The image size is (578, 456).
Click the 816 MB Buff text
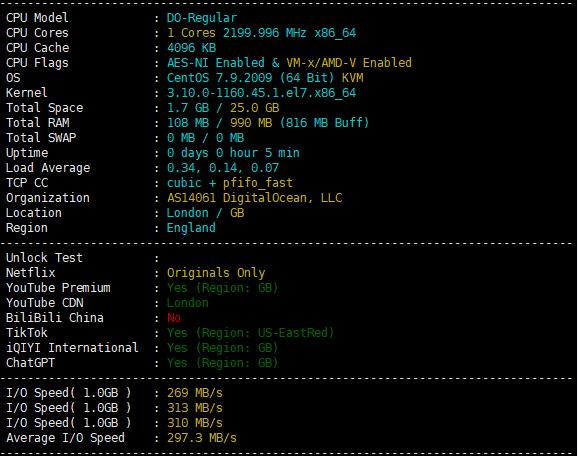point(324,123)
